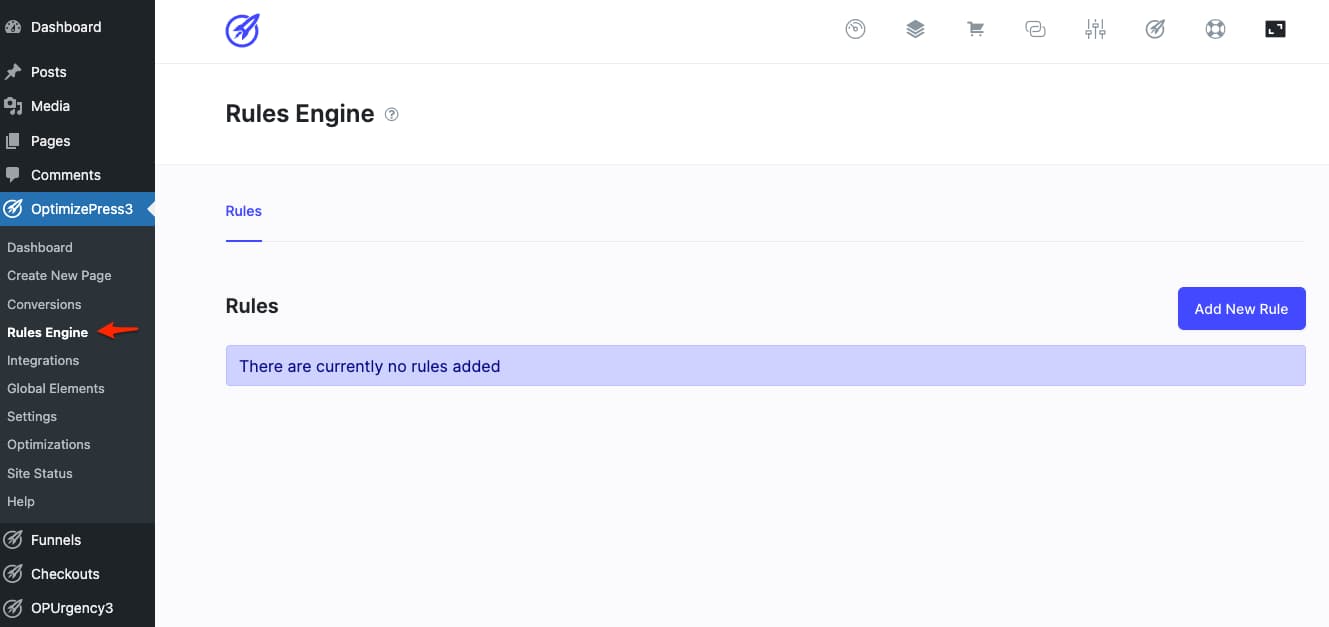Expand the Checkouts sidebar menu
The height and width of the screenshot is (627, 1329).
(65, 574)
